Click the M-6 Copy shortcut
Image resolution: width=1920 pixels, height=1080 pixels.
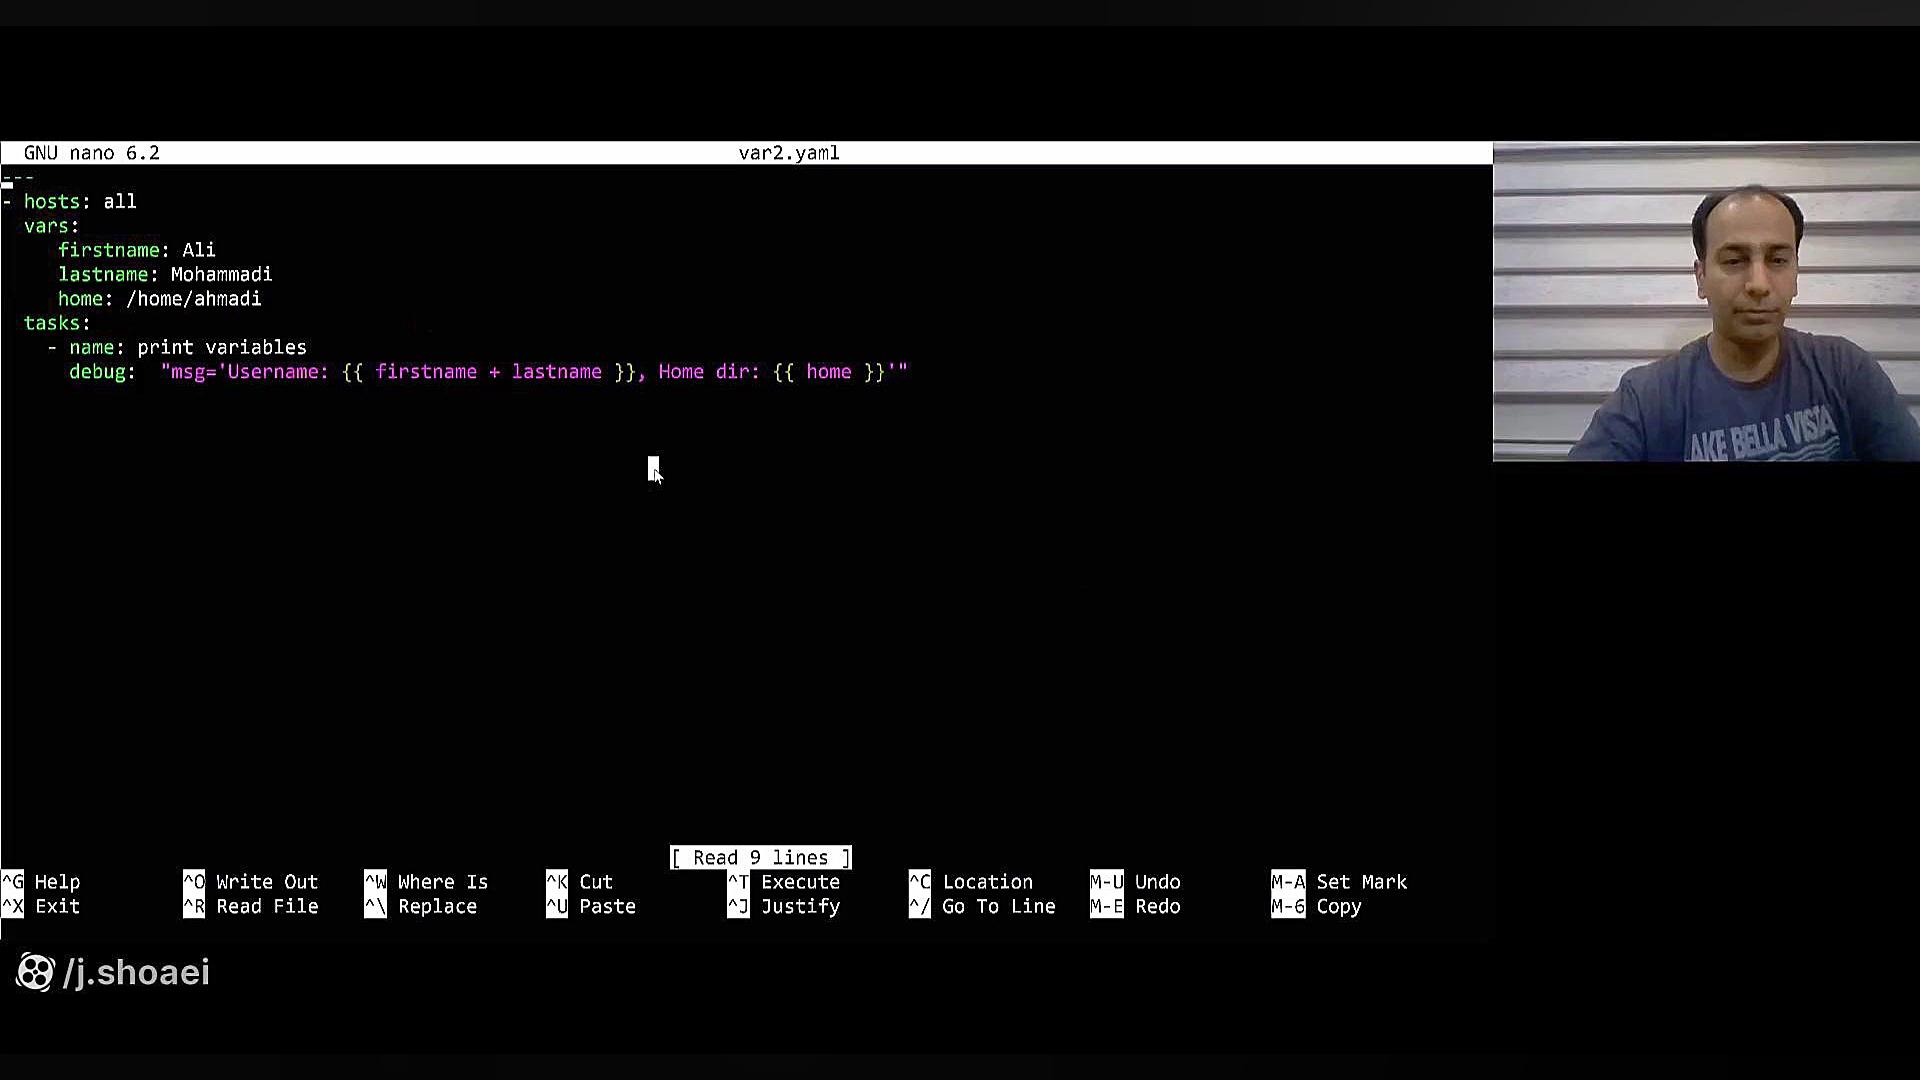(1317, 906)
